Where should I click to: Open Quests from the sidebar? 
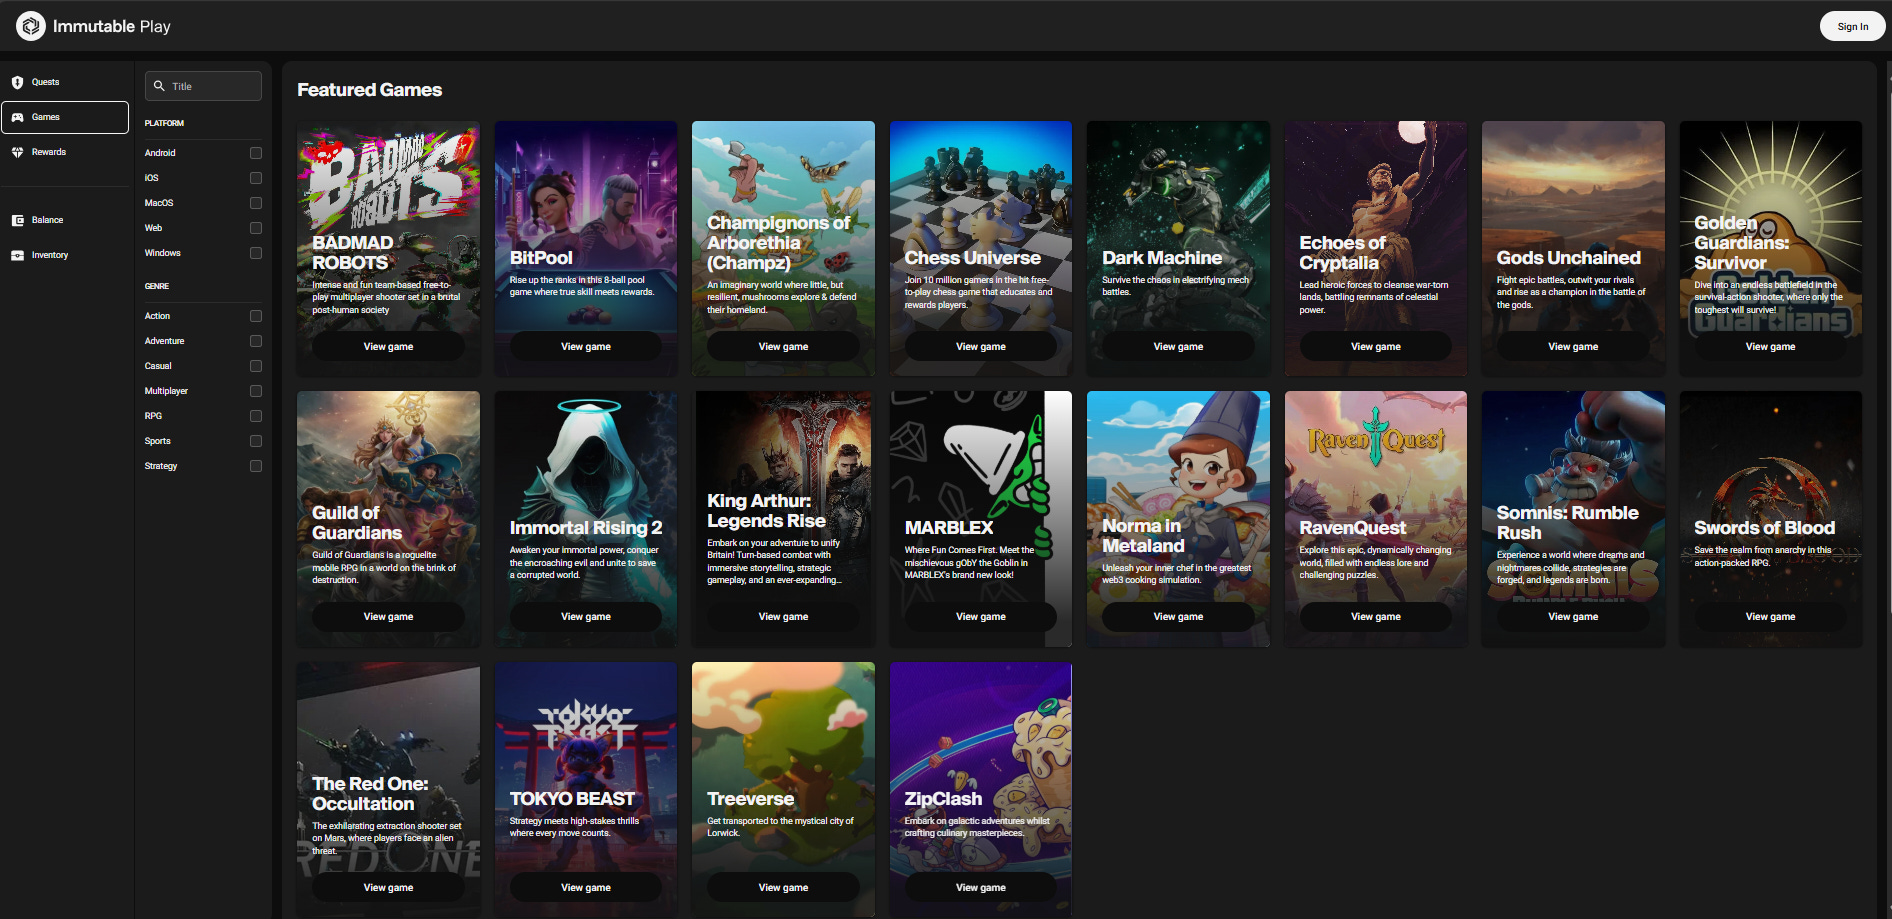[65, 82]
